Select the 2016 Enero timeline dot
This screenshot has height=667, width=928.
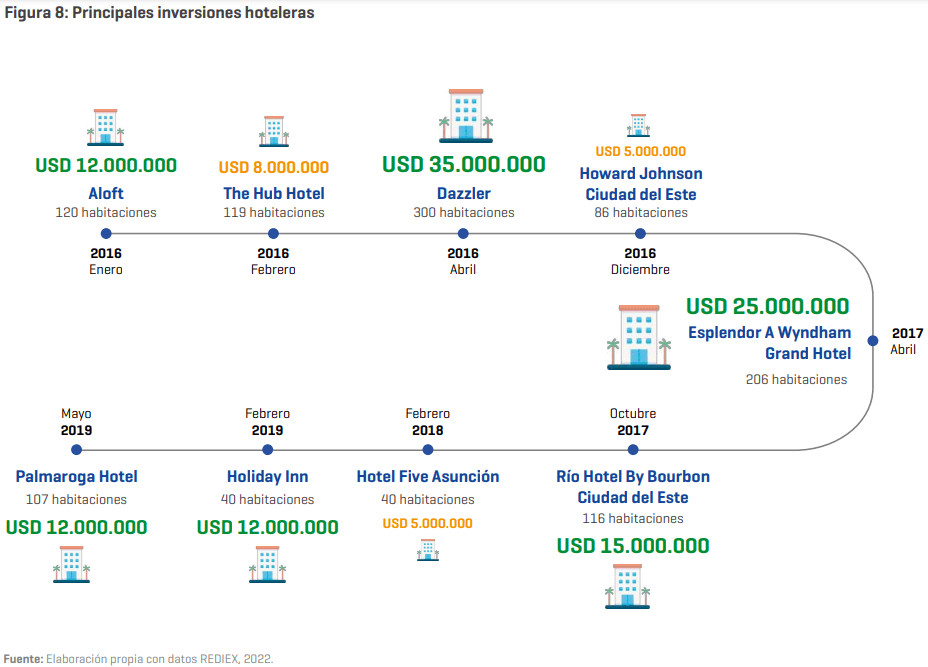click(x=106, y=234)
